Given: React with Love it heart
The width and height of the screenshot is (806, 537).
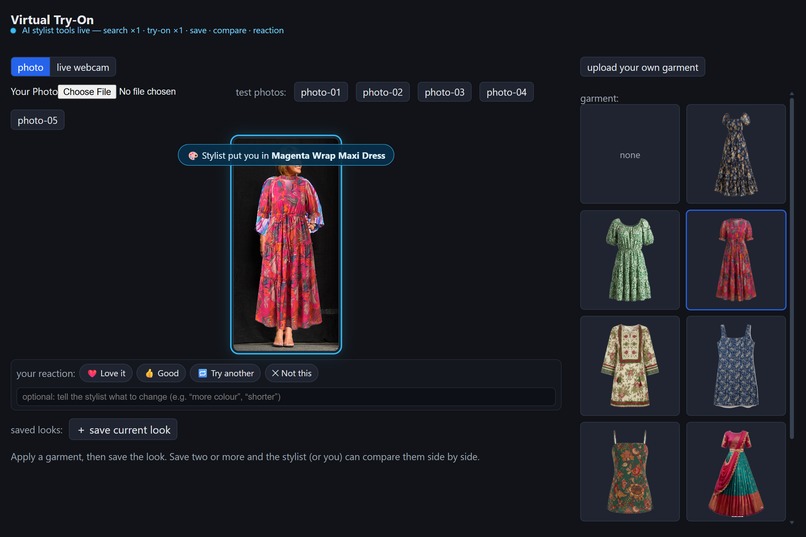Looking at the screenshot, I should (x=106, y=373).
